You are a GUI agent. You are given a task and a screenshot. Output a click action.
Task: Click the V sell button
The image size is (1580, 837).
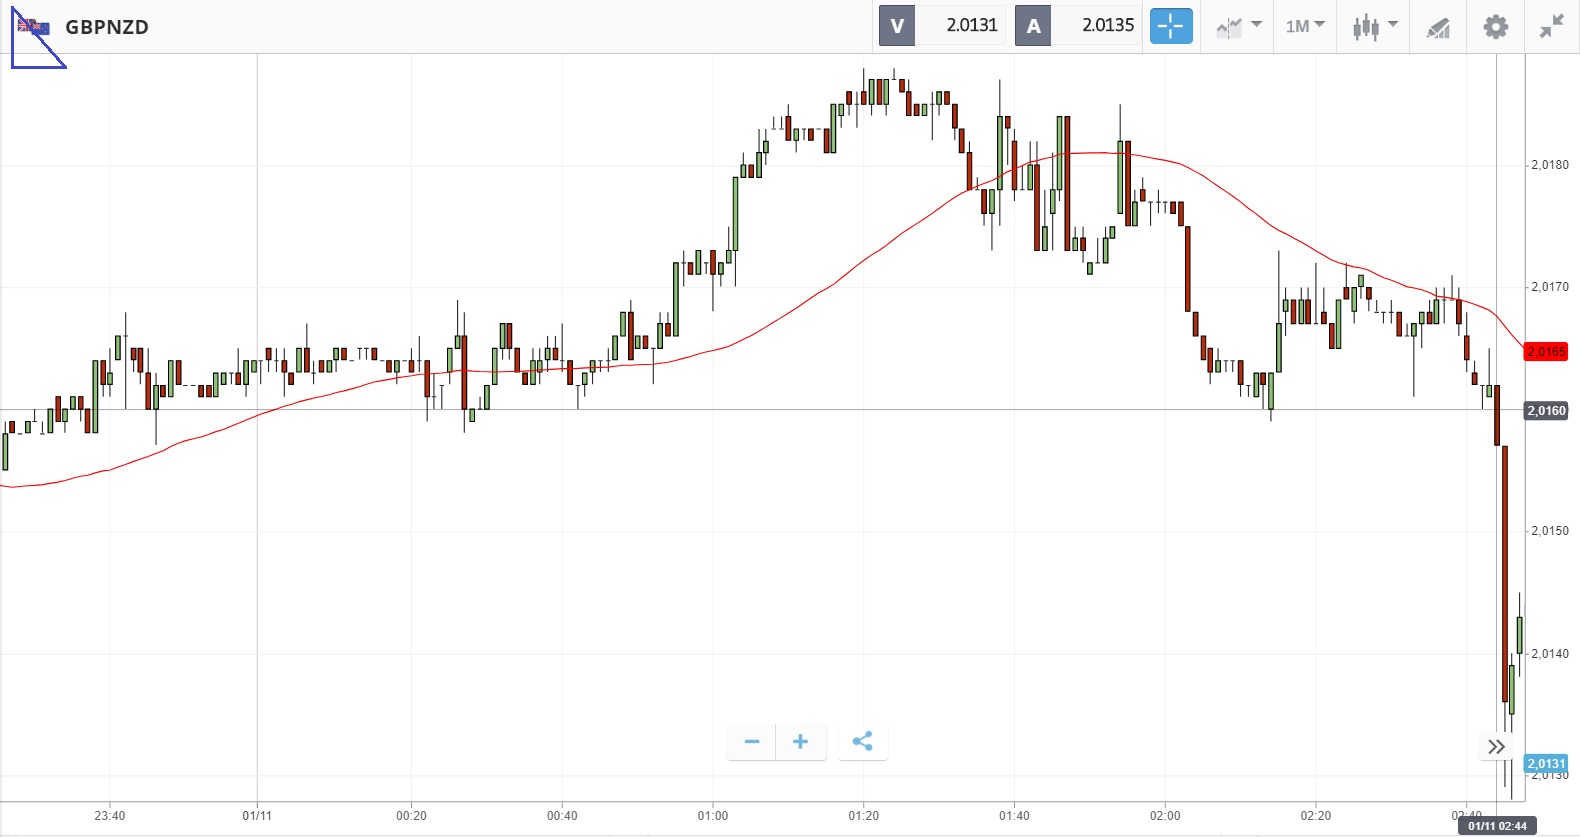pyautogui.click(x=897, y=26)
